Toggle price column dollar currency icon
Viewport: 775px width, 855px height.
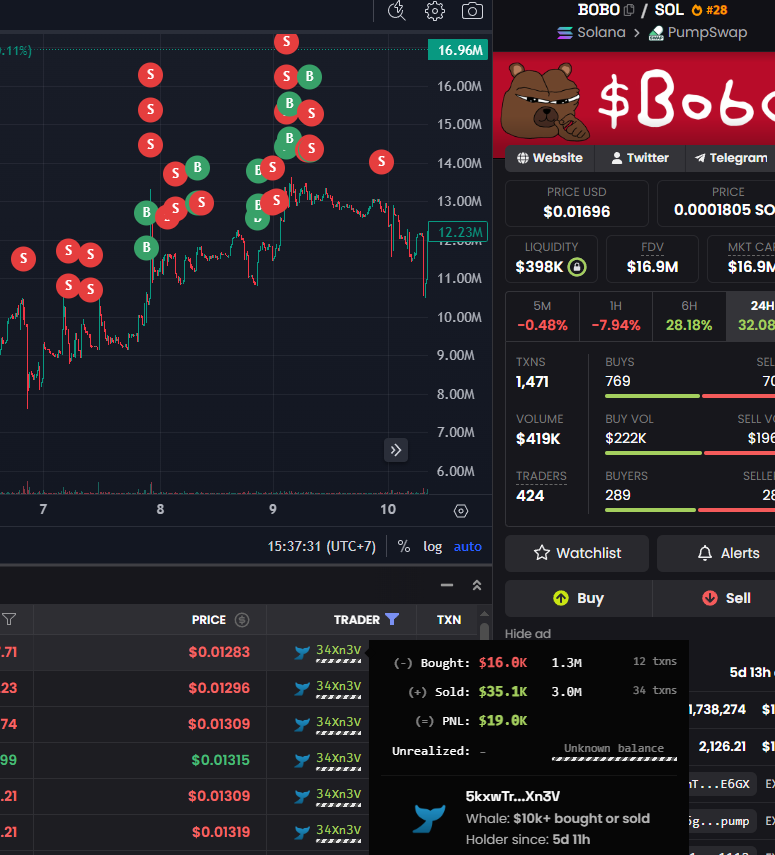coord(242,620)
